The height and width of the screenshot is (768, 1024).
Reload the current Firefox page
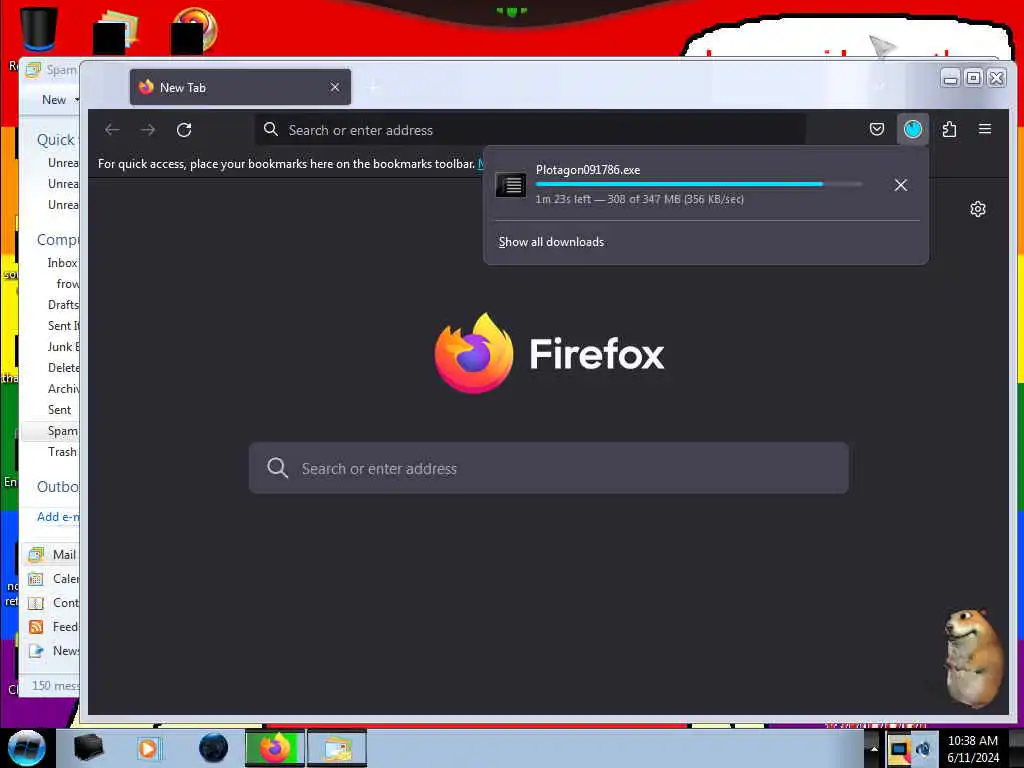click(184, 130)
